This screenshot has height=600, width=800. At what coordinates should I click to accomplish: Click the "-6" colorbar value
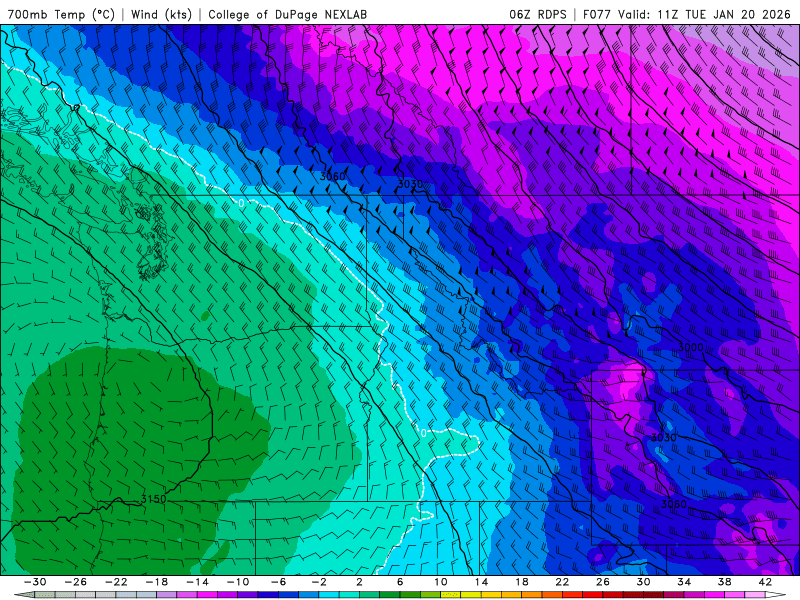pos(278,582)
